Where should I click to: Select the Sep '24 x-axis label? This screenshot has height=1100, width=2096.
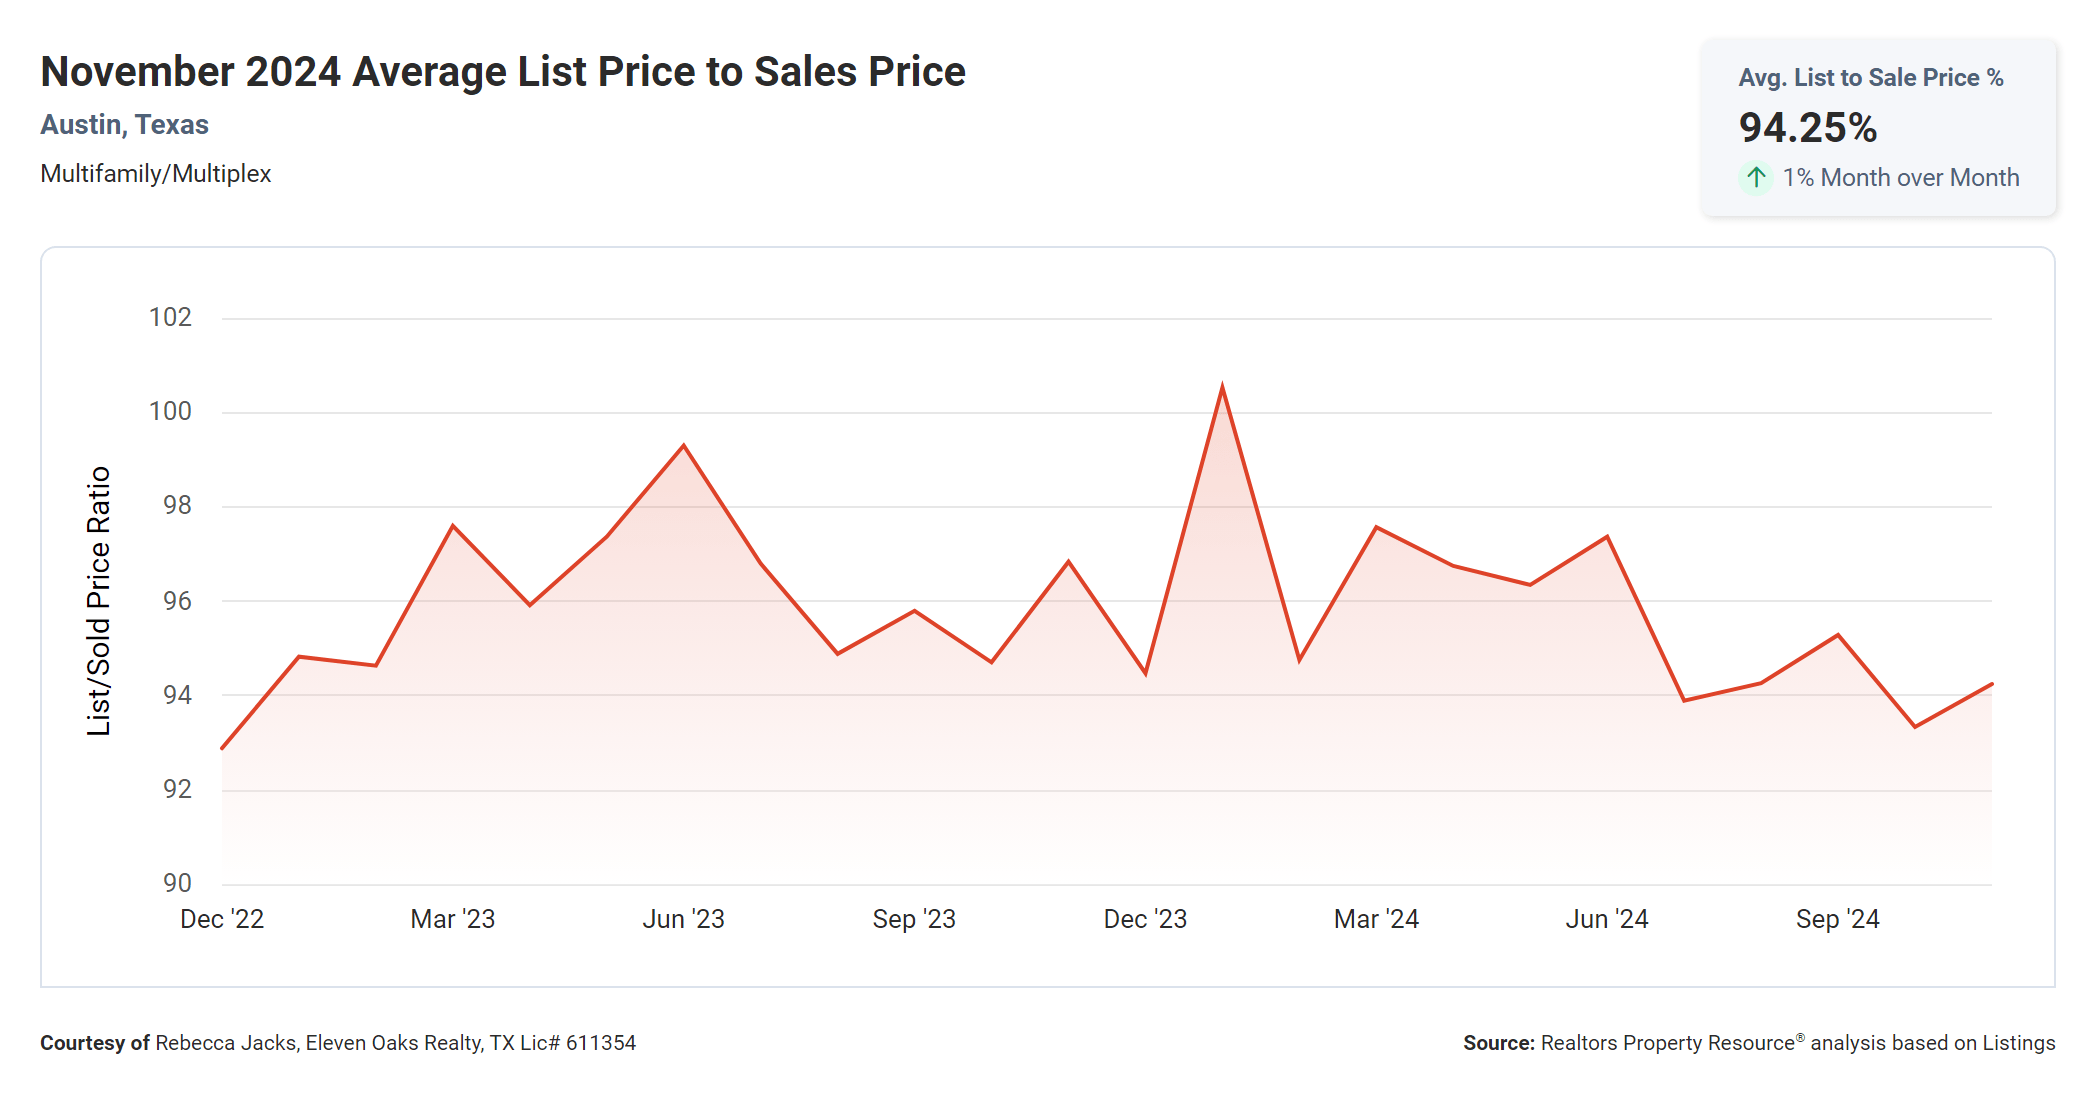[x=1837, y=919]
